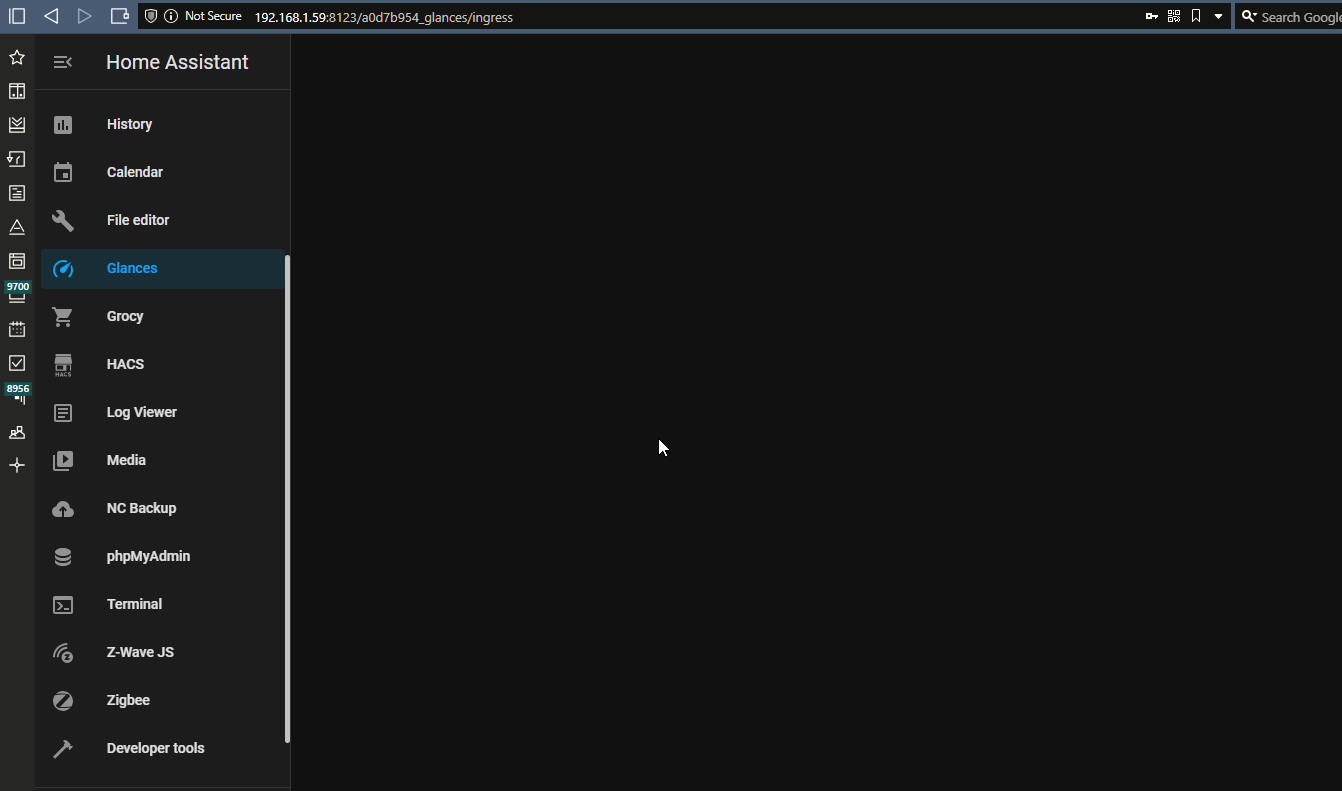1342x791 pixels.
Task: Click the HACS icon in the sidebar
Action: pos(62,364)
